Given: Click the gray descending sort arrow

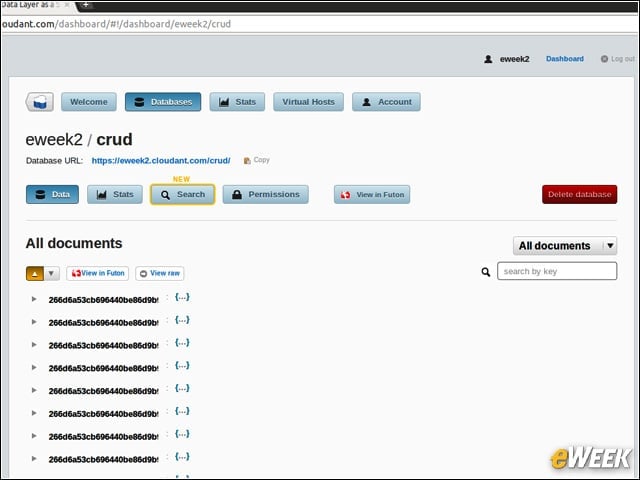Looking at the screenshot, I should point(51,273).
